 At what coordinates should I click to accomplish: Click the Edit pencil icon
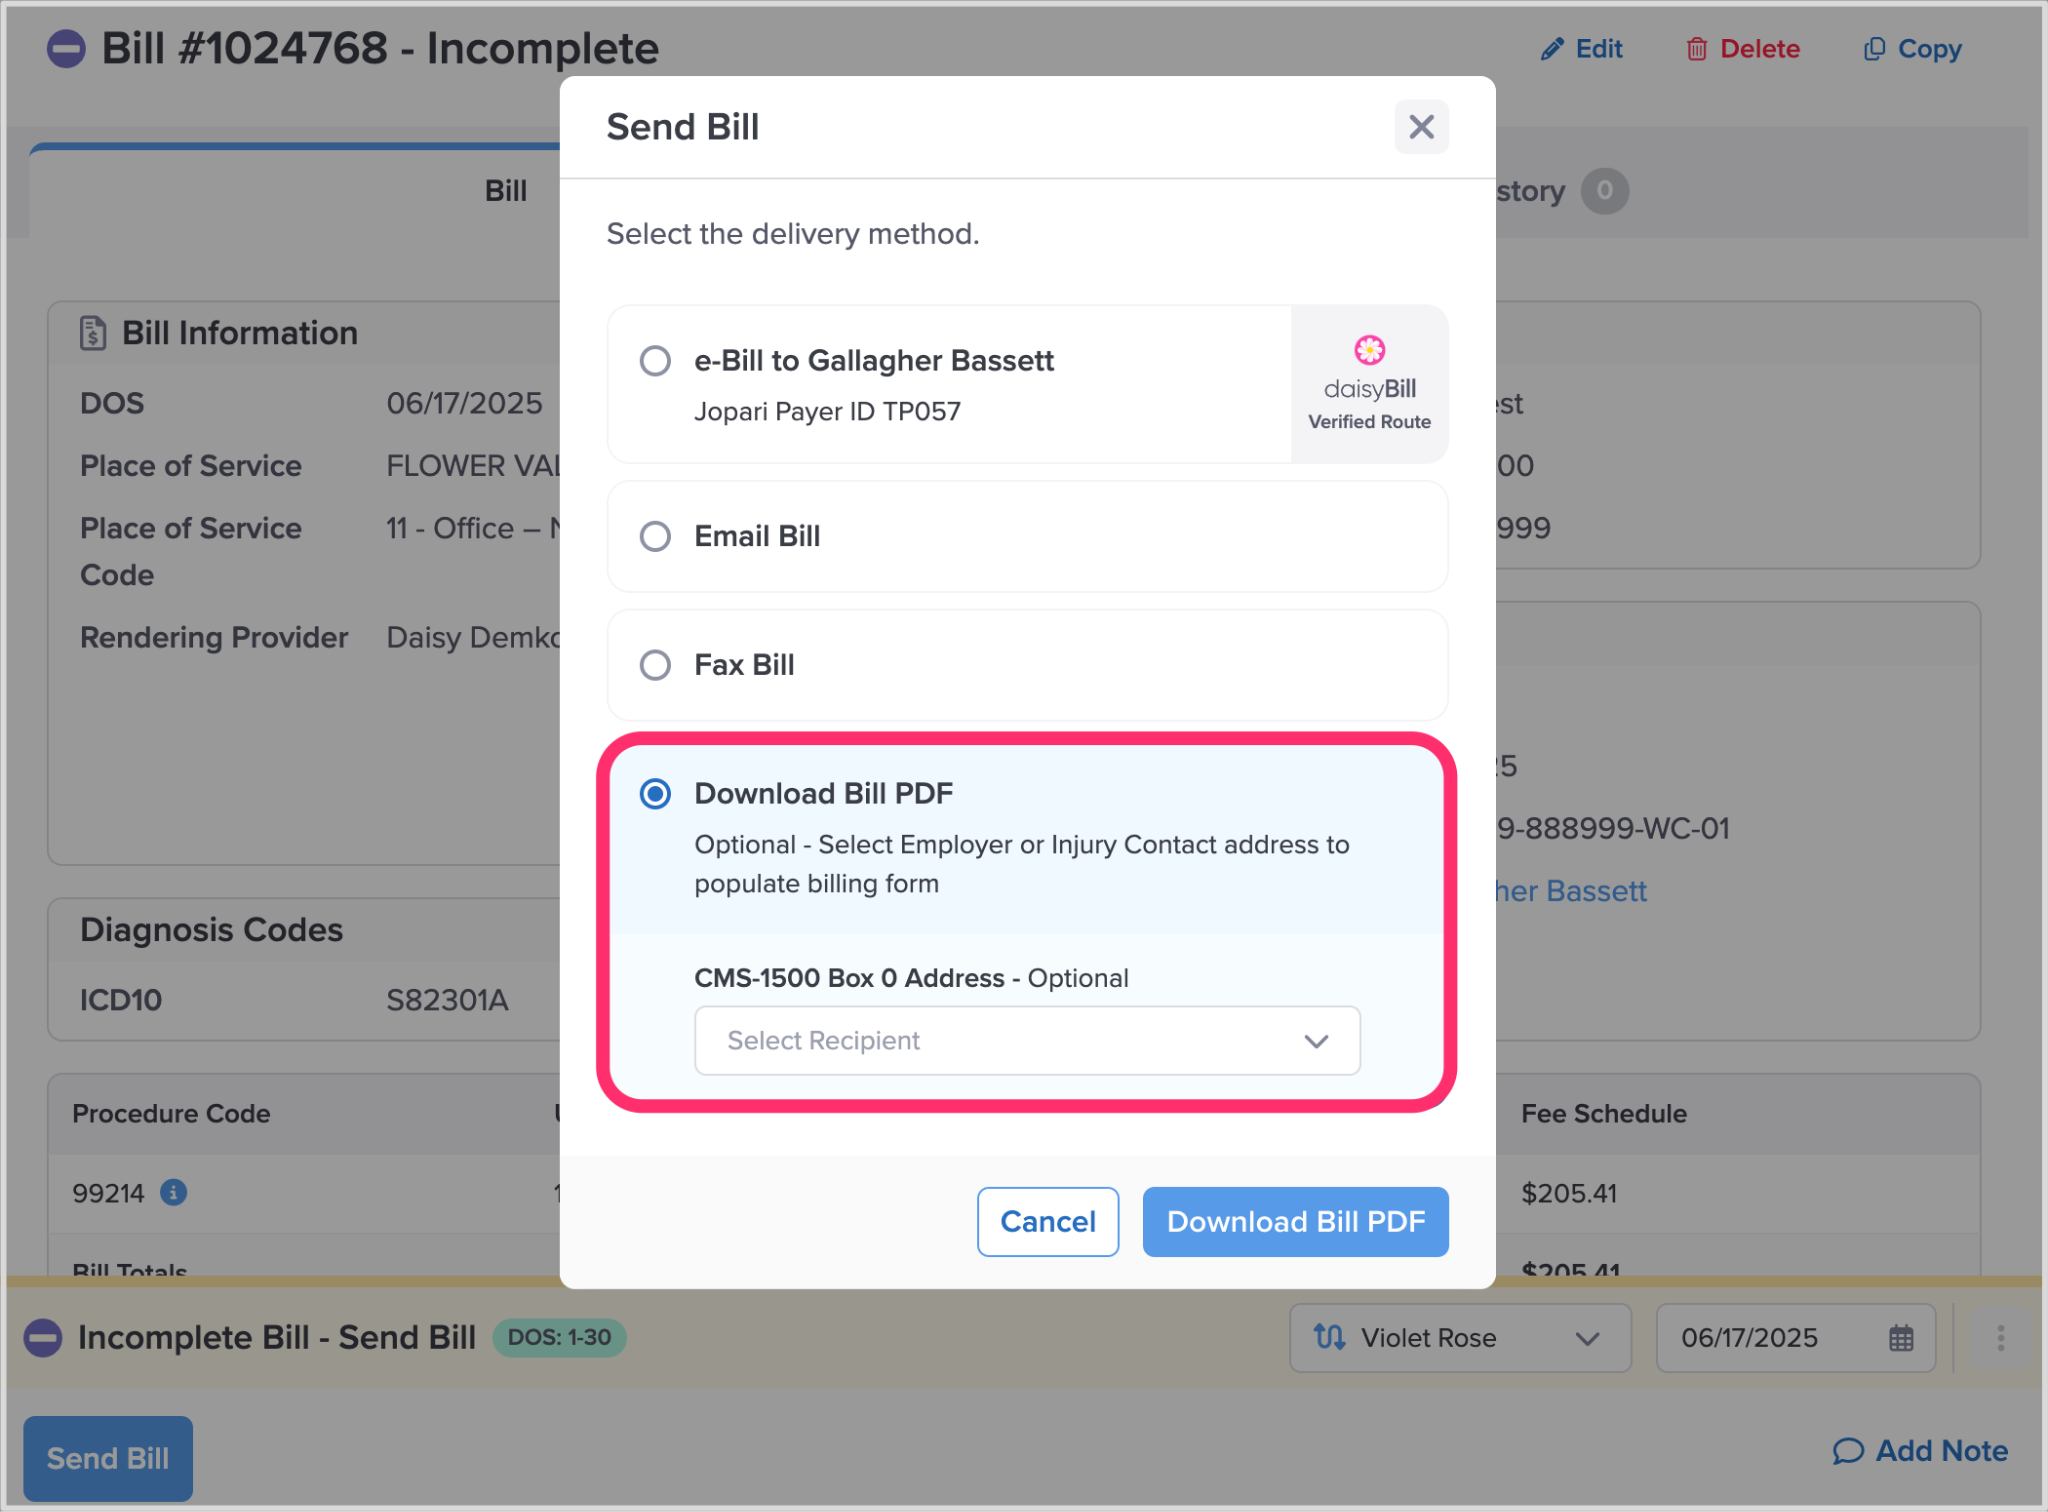tap(1551, 49)
